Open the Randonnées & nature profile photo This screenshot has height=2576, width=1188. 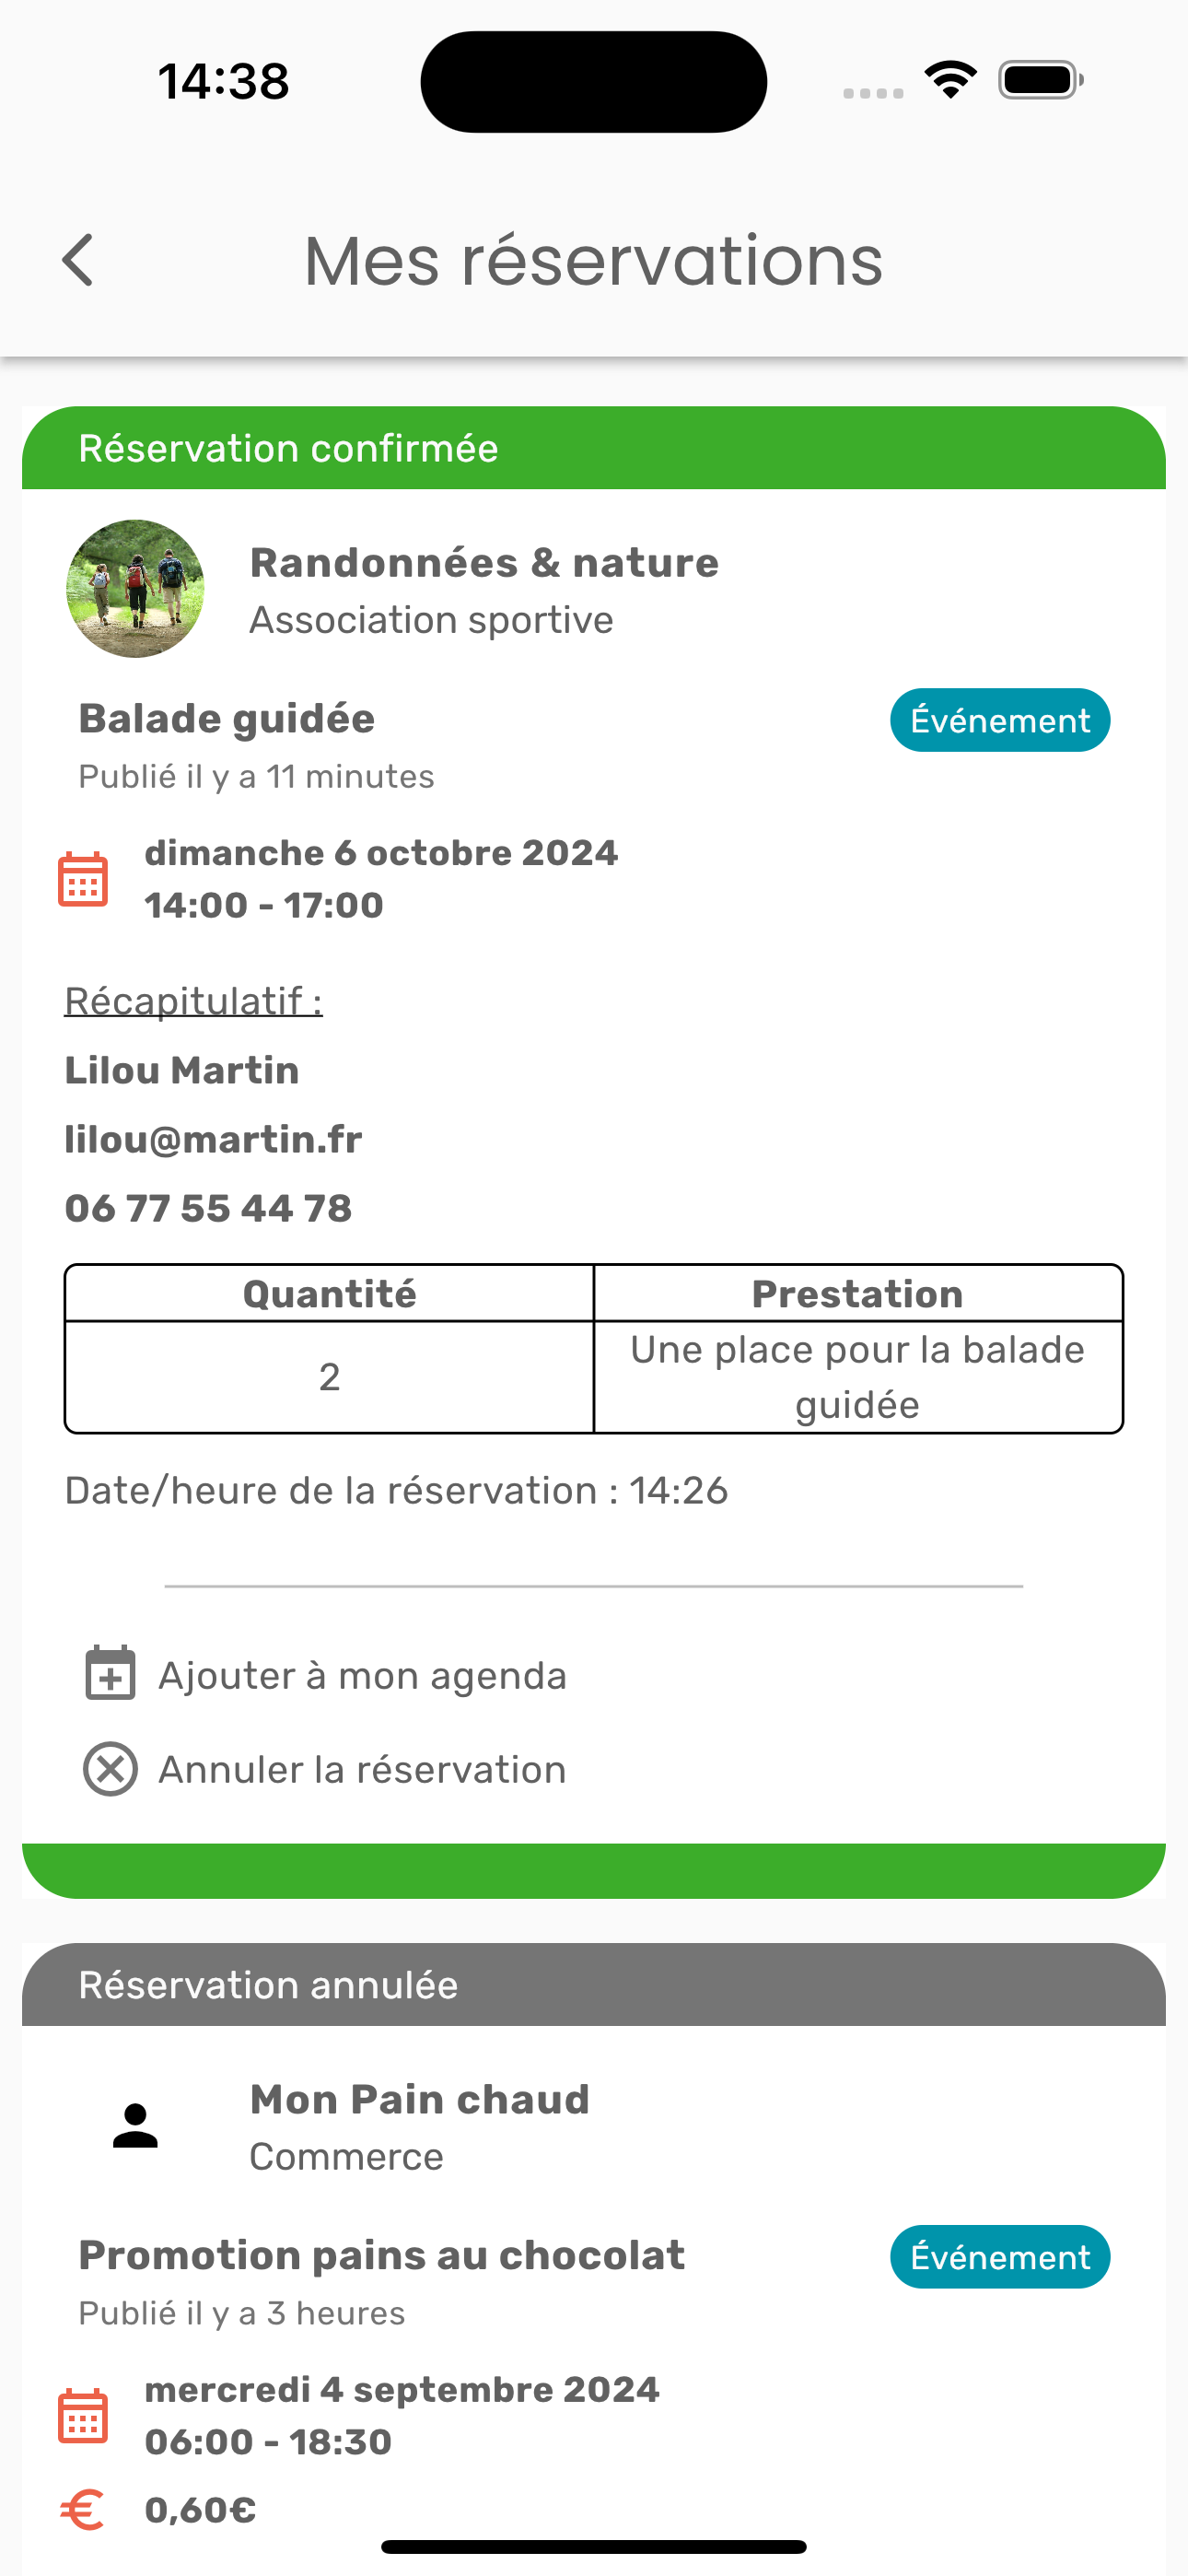[135, 588]
